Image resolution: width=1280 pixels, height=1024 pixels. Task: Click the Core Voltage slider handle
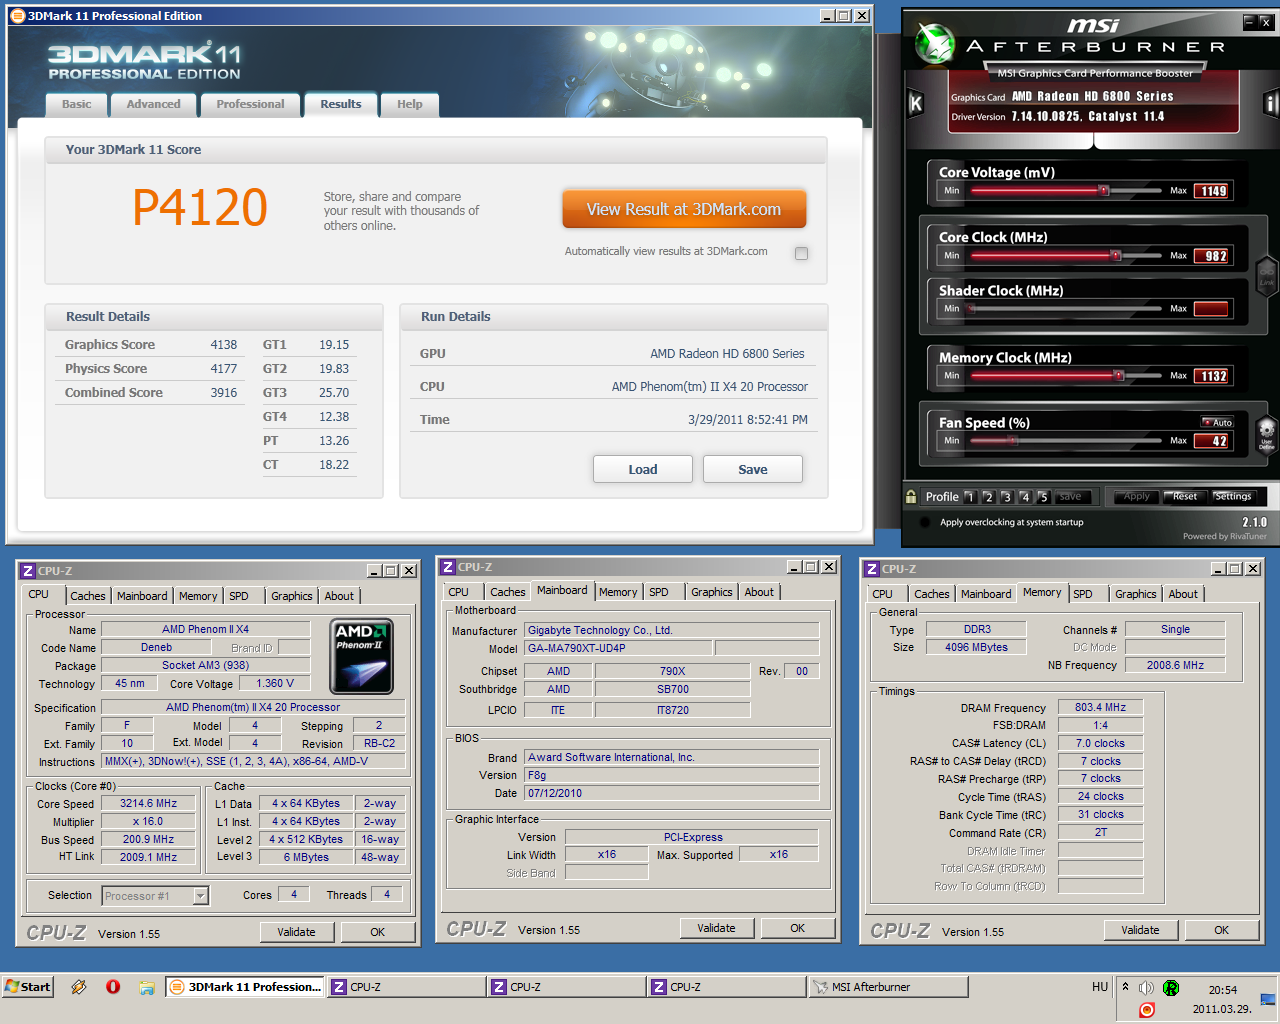1104,190
